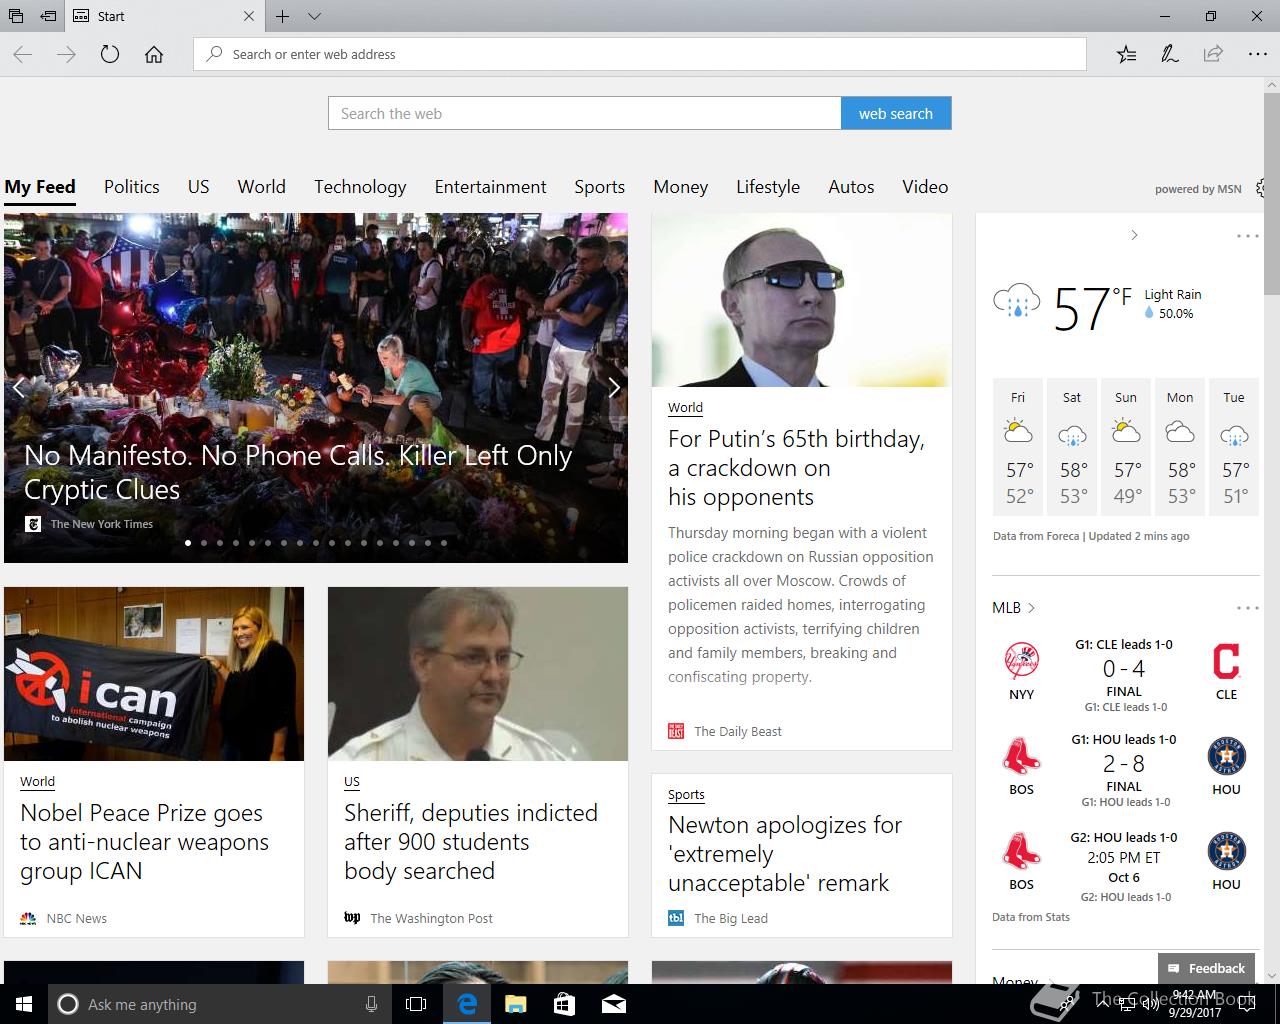Open the Hub favorites icon
1280x1024 pixels.
tap(1126, 54)
